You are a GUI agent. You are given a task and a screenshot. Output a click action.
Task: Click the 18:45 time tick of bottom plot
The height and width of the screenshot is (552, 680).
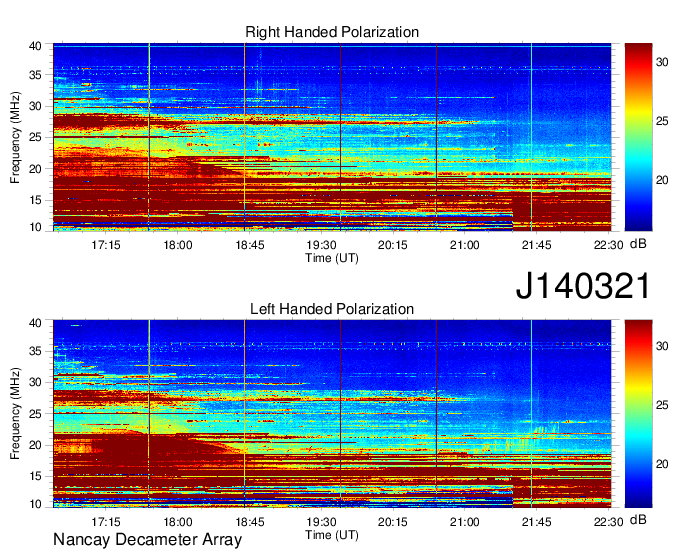[249, 522]
